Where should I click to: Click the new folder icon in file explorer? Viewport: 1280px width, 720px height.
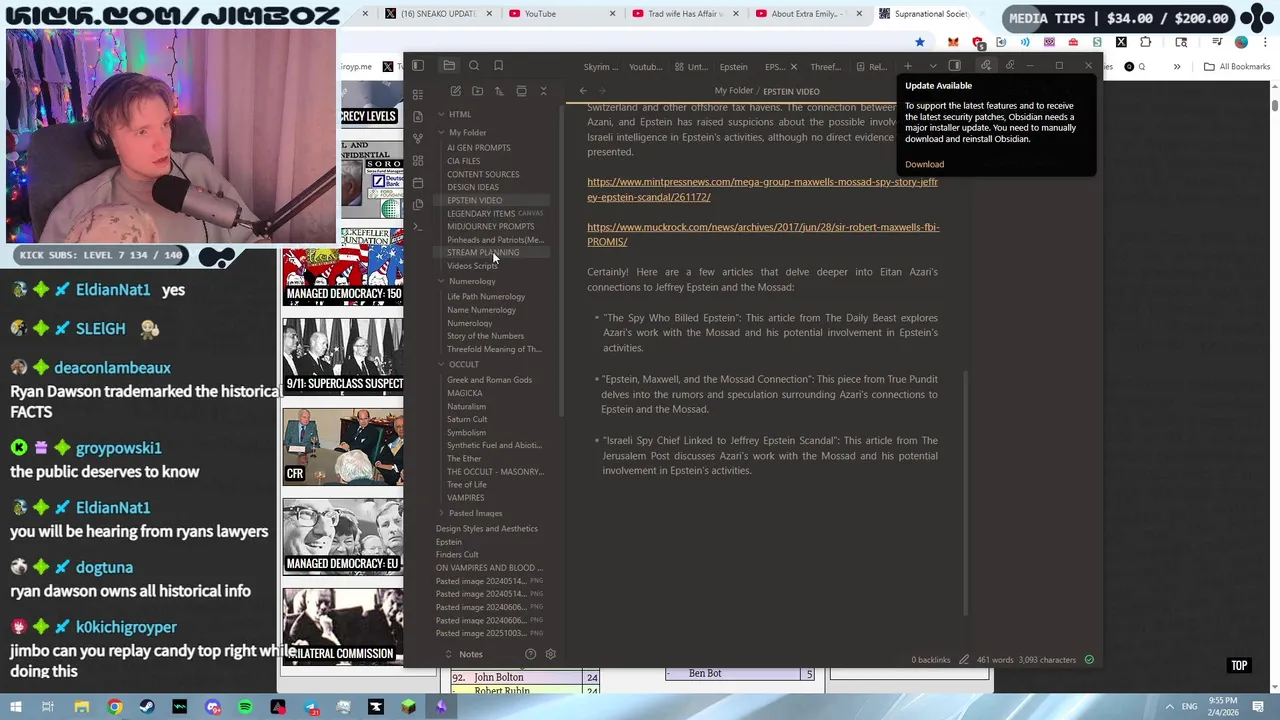point(477,91)
